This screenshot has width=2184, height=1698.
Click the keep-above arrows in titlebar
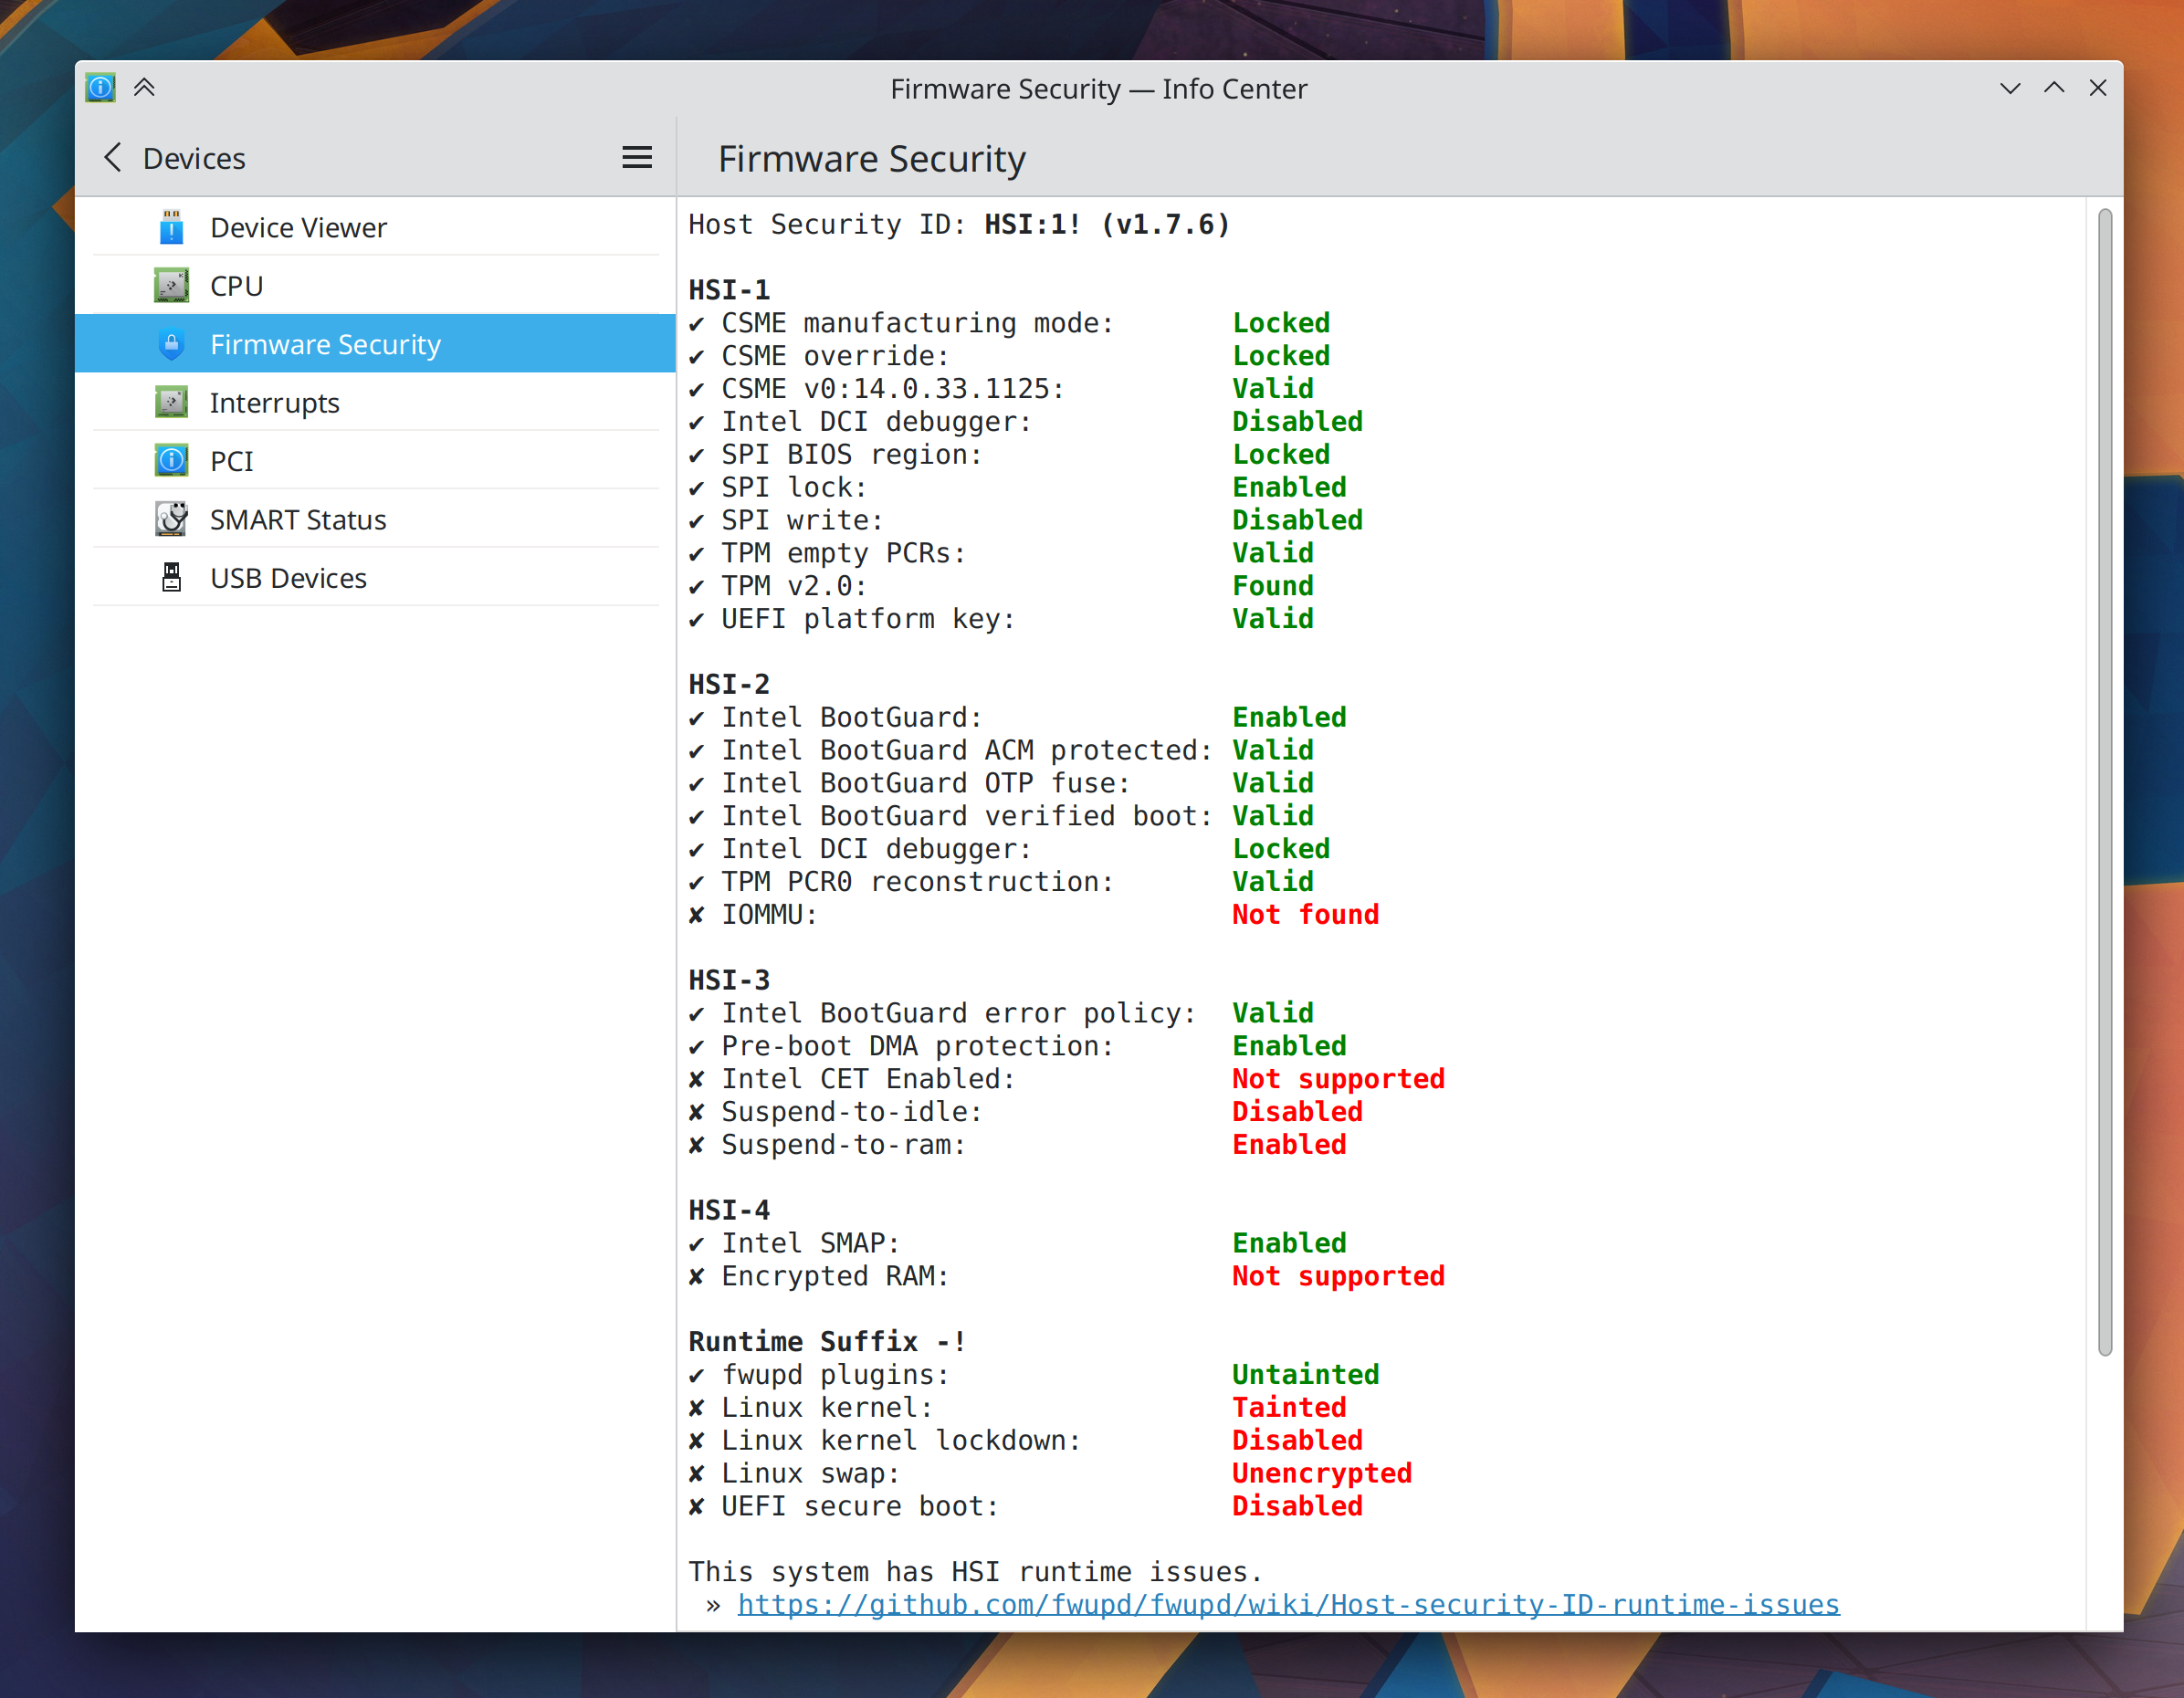[x=146, y=87]
